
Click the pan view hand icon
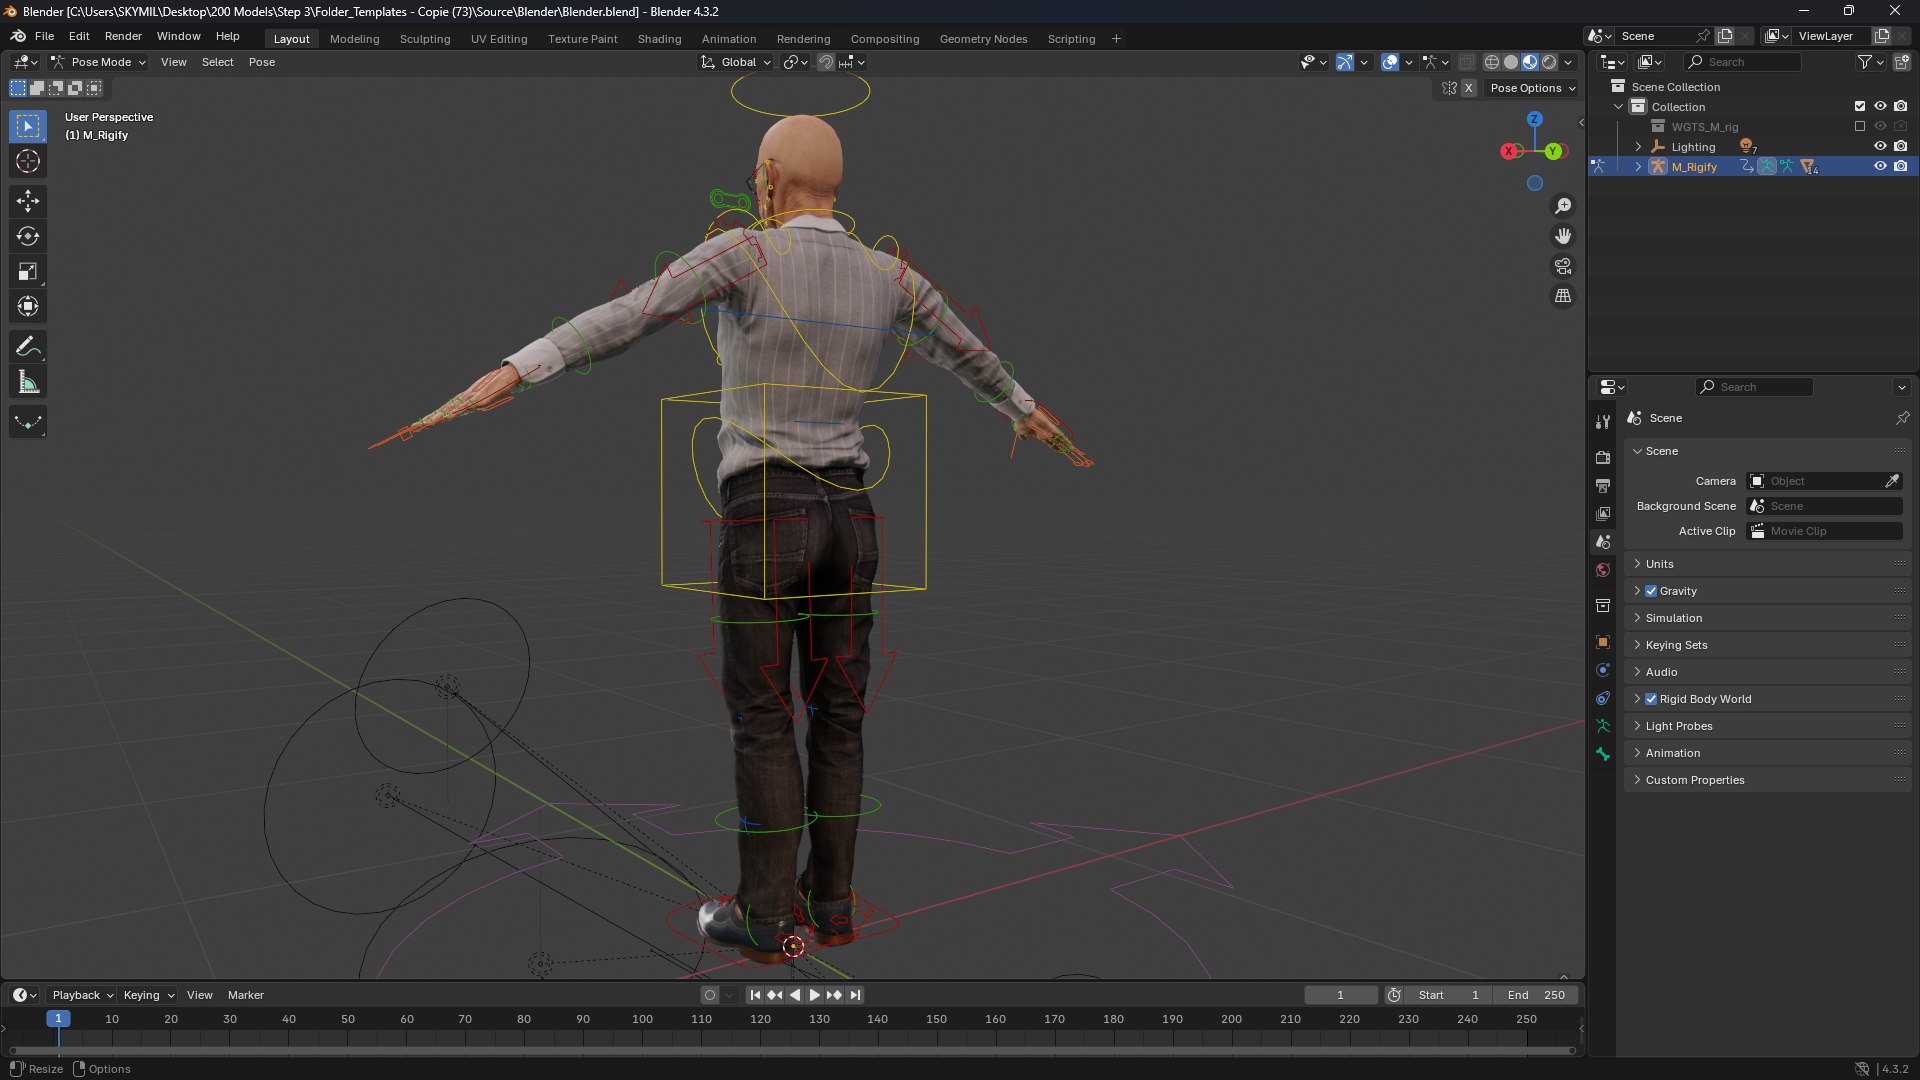pyautogui.click(x=1563, y=236)
